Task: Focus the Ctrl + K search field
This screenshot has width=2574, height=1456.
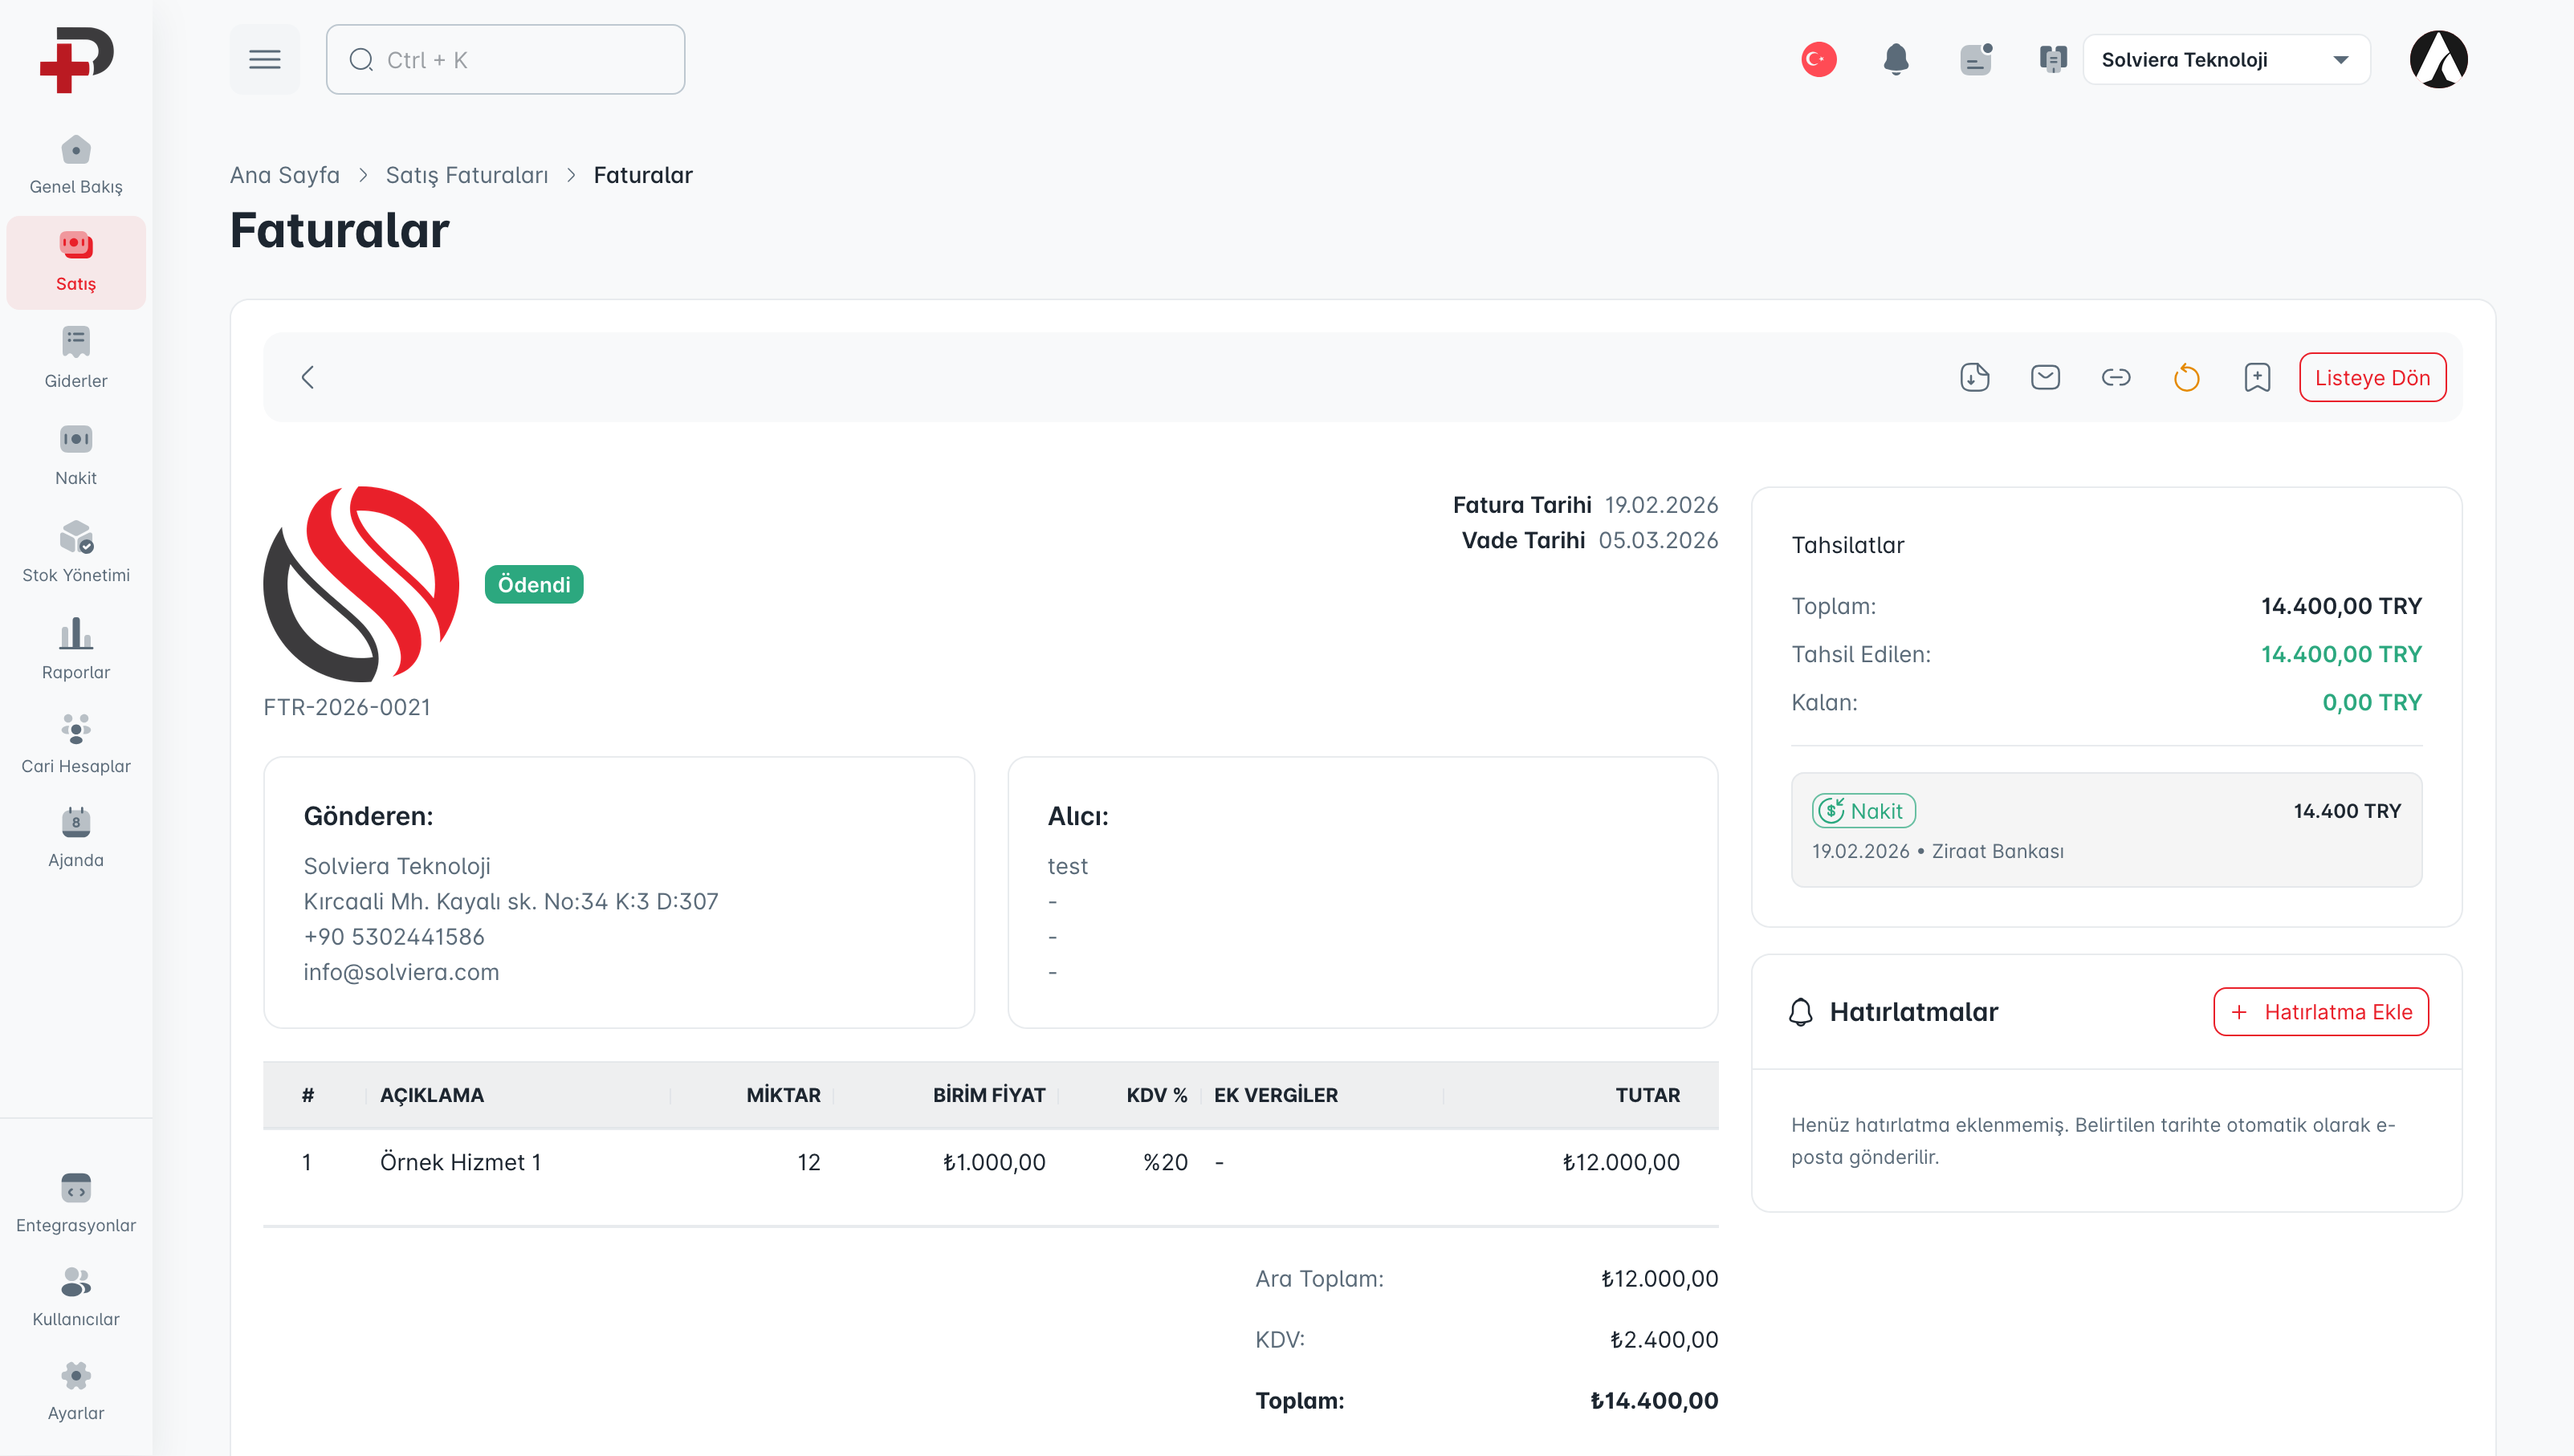Action: (505, 59)
